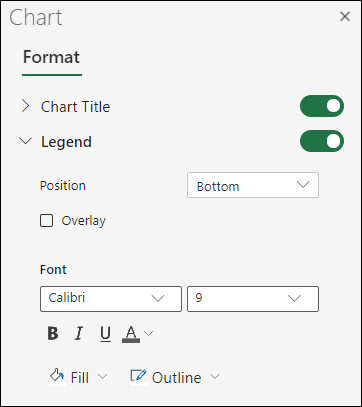Viewport: 362px width, 407px height.
Task: Select the Format tab
Action: pos(51,57)
